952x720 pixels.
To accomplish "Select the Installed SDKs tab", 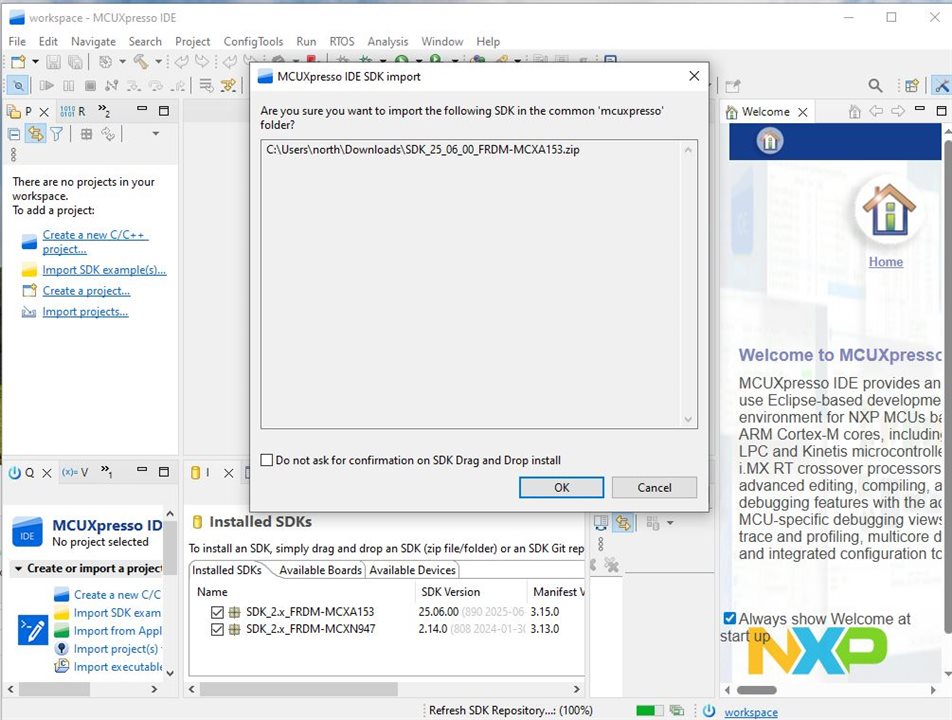I will 226,570.
